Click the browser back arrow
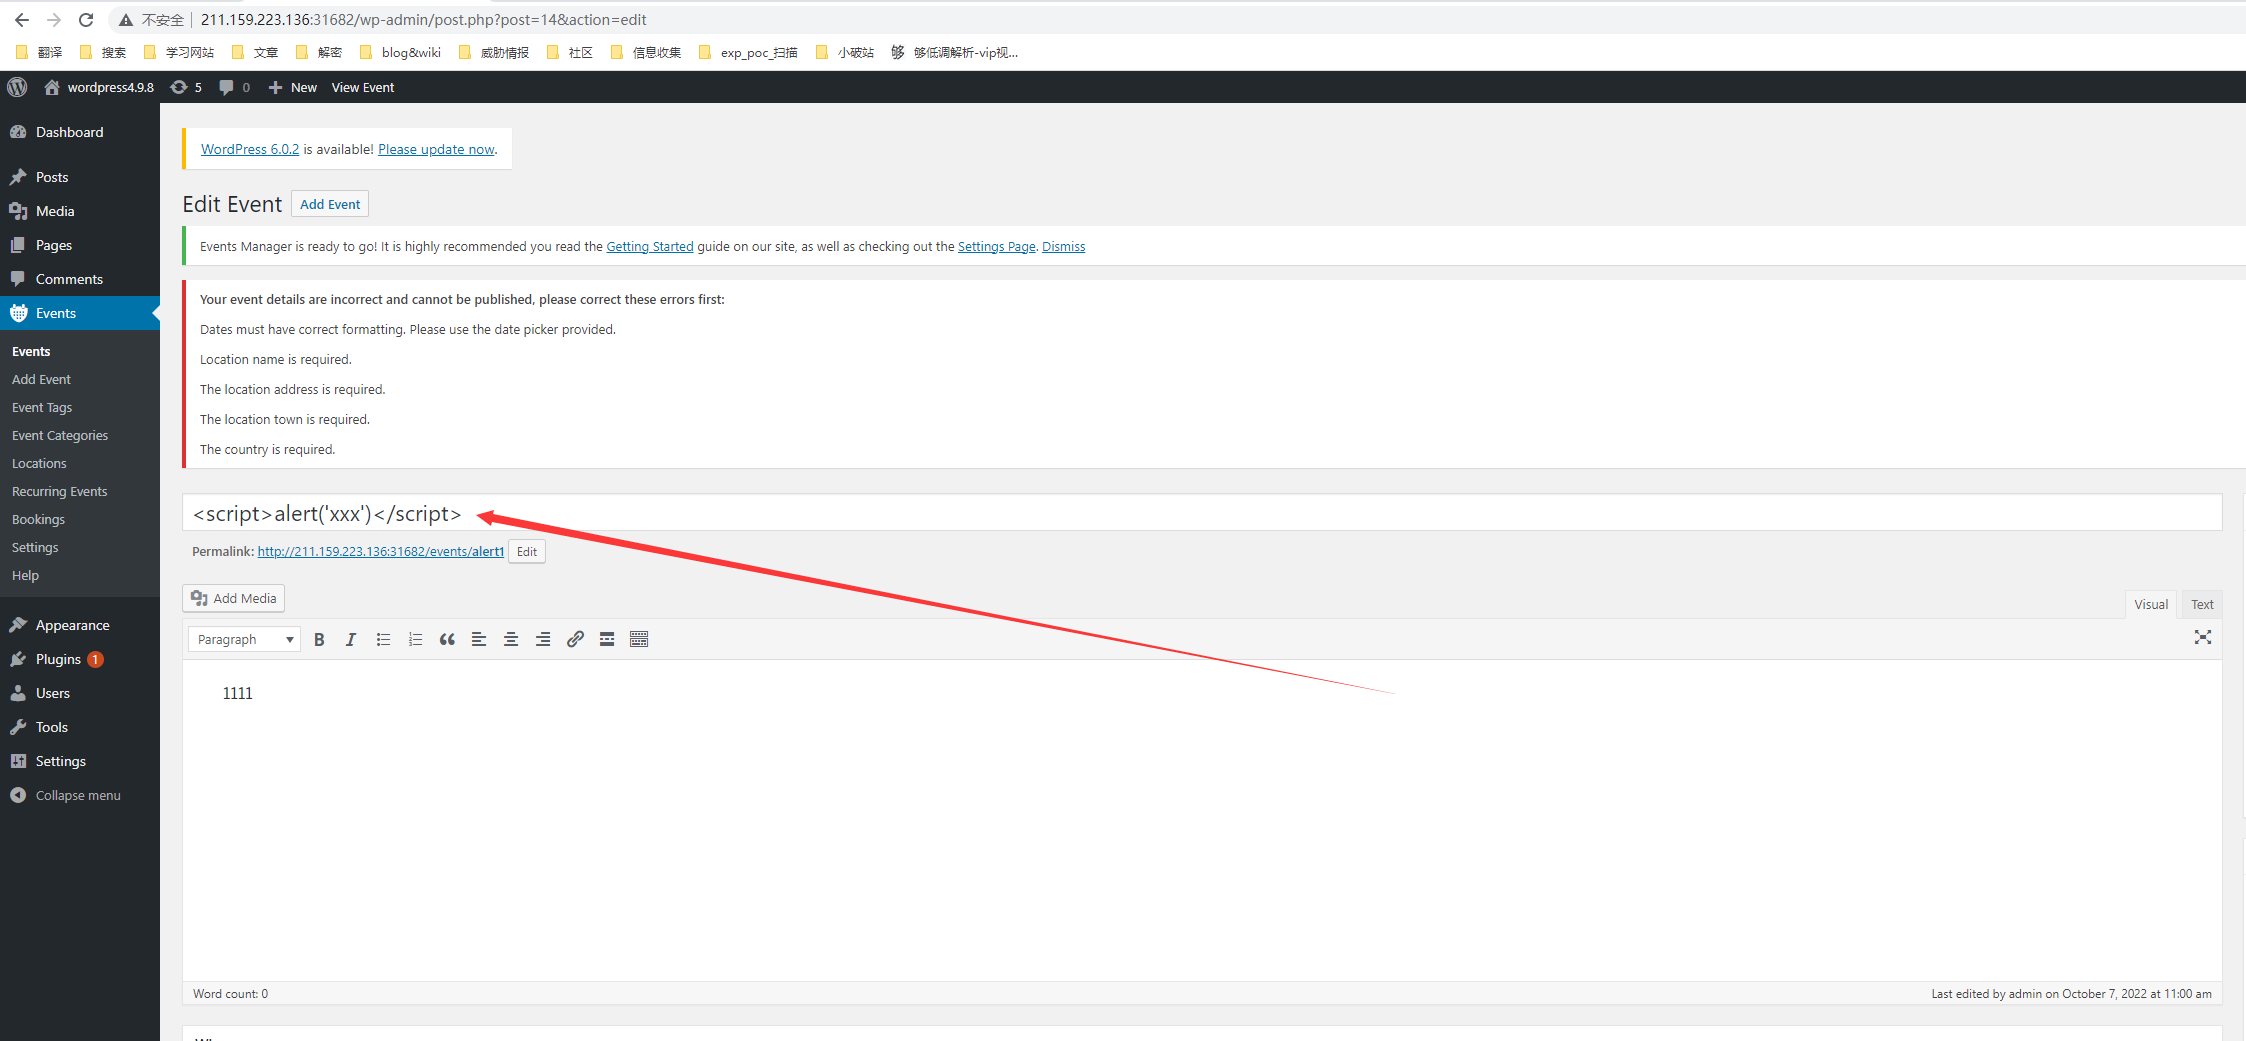This screenshot has width=2246, height=1041. coord(22,20)
